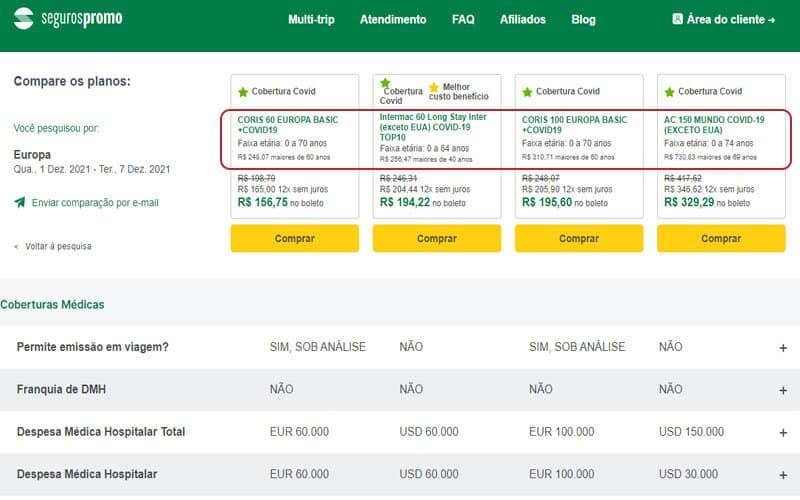Image resolution: width=800 pixels, height=500 pixels.
Task: Open the Afiliados menu item
Action: click(522, 19)
